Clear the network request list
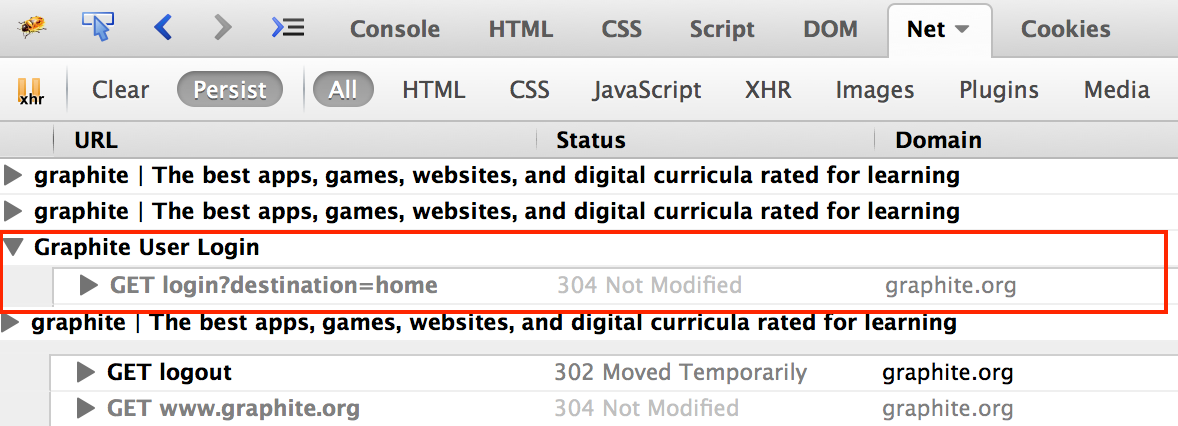Viewport: 1178px width, 426px height. pyautogui.click(x=120, y=90)
